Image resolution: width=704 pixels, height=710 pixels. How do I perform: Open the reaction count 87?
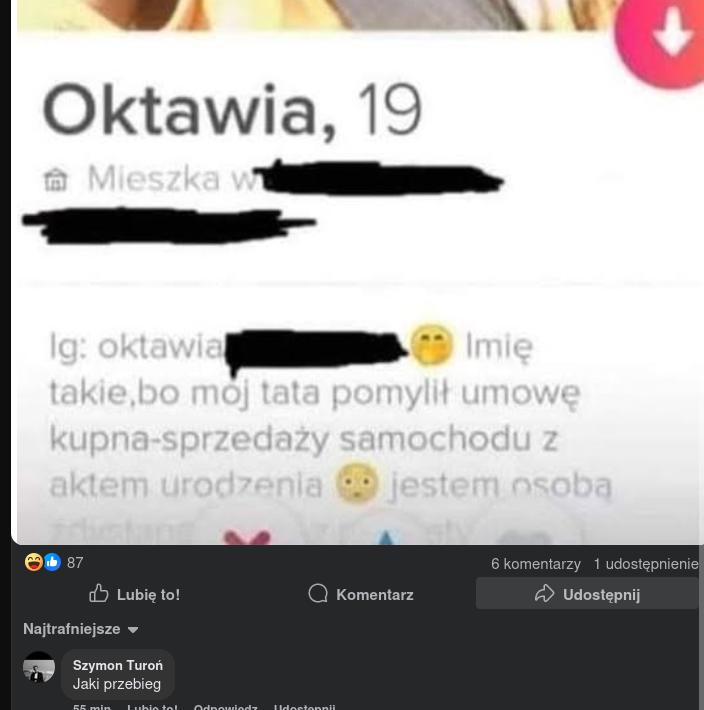coord(75,563)
